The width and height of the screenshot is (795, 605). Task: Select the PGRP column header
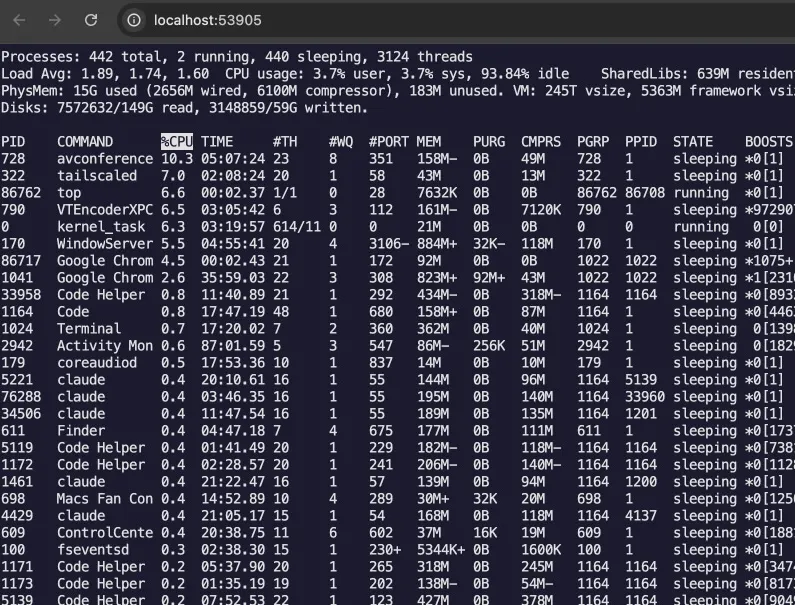pyautogui.click(x=593, y=141)
